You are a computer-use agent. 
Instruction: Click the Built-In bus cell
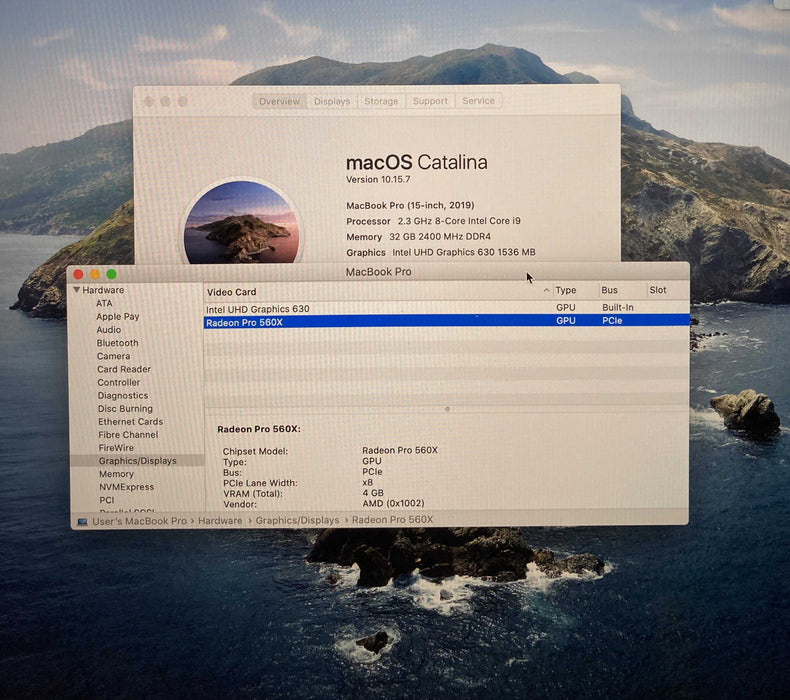[618, 307]
